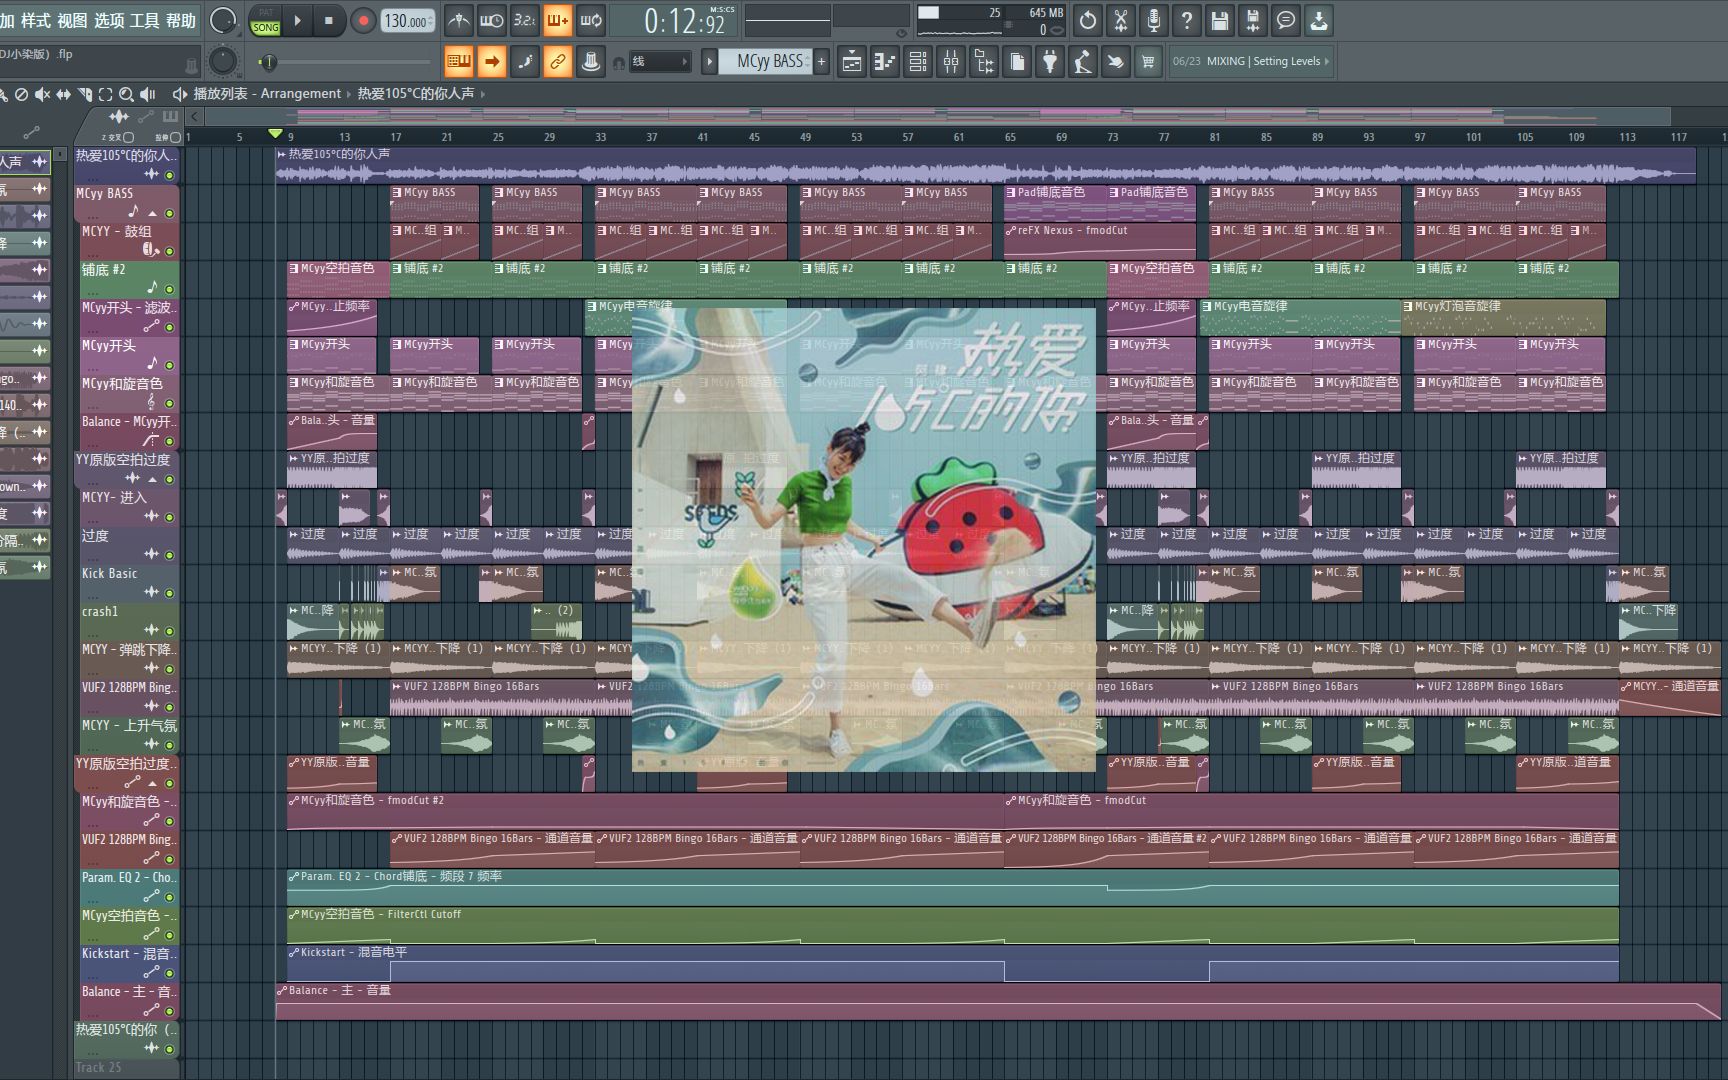Collapse the YY原版空拍过度 group arrow
This screenshot has width=1728, height=1080.
click(152, 479)
